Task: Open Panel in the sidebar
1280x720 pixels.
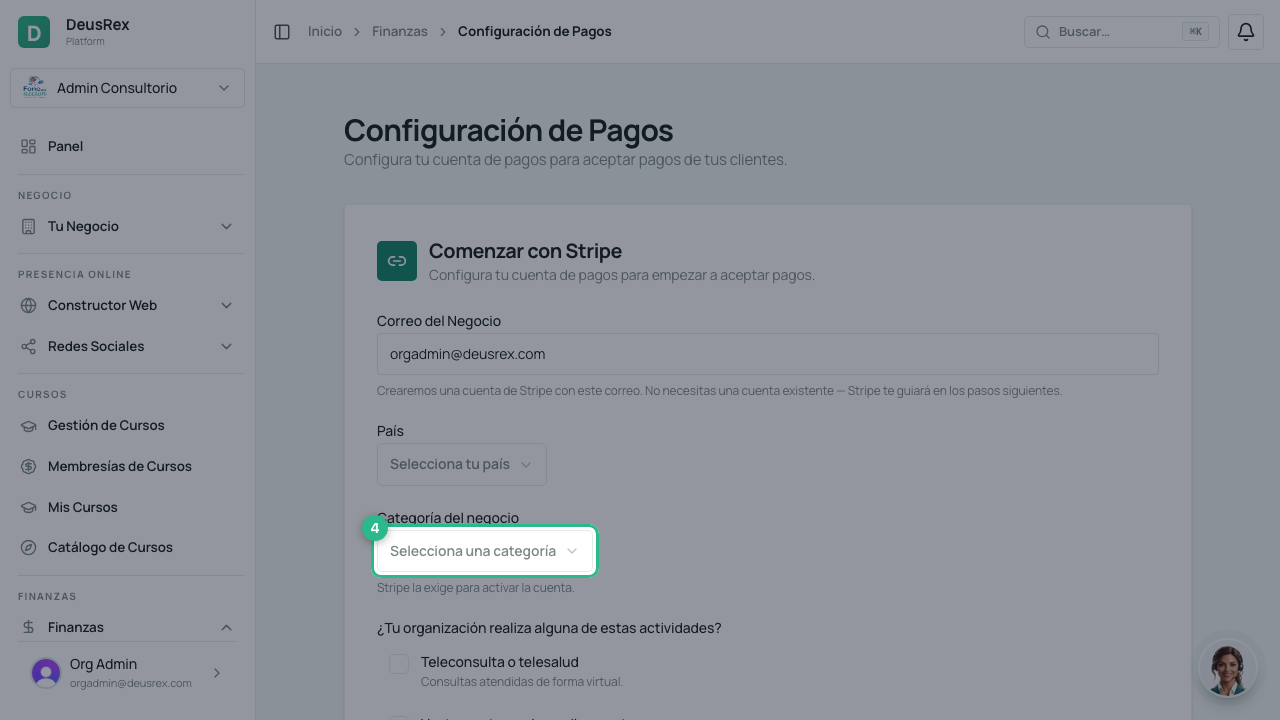Action: (x=127, y=146)
